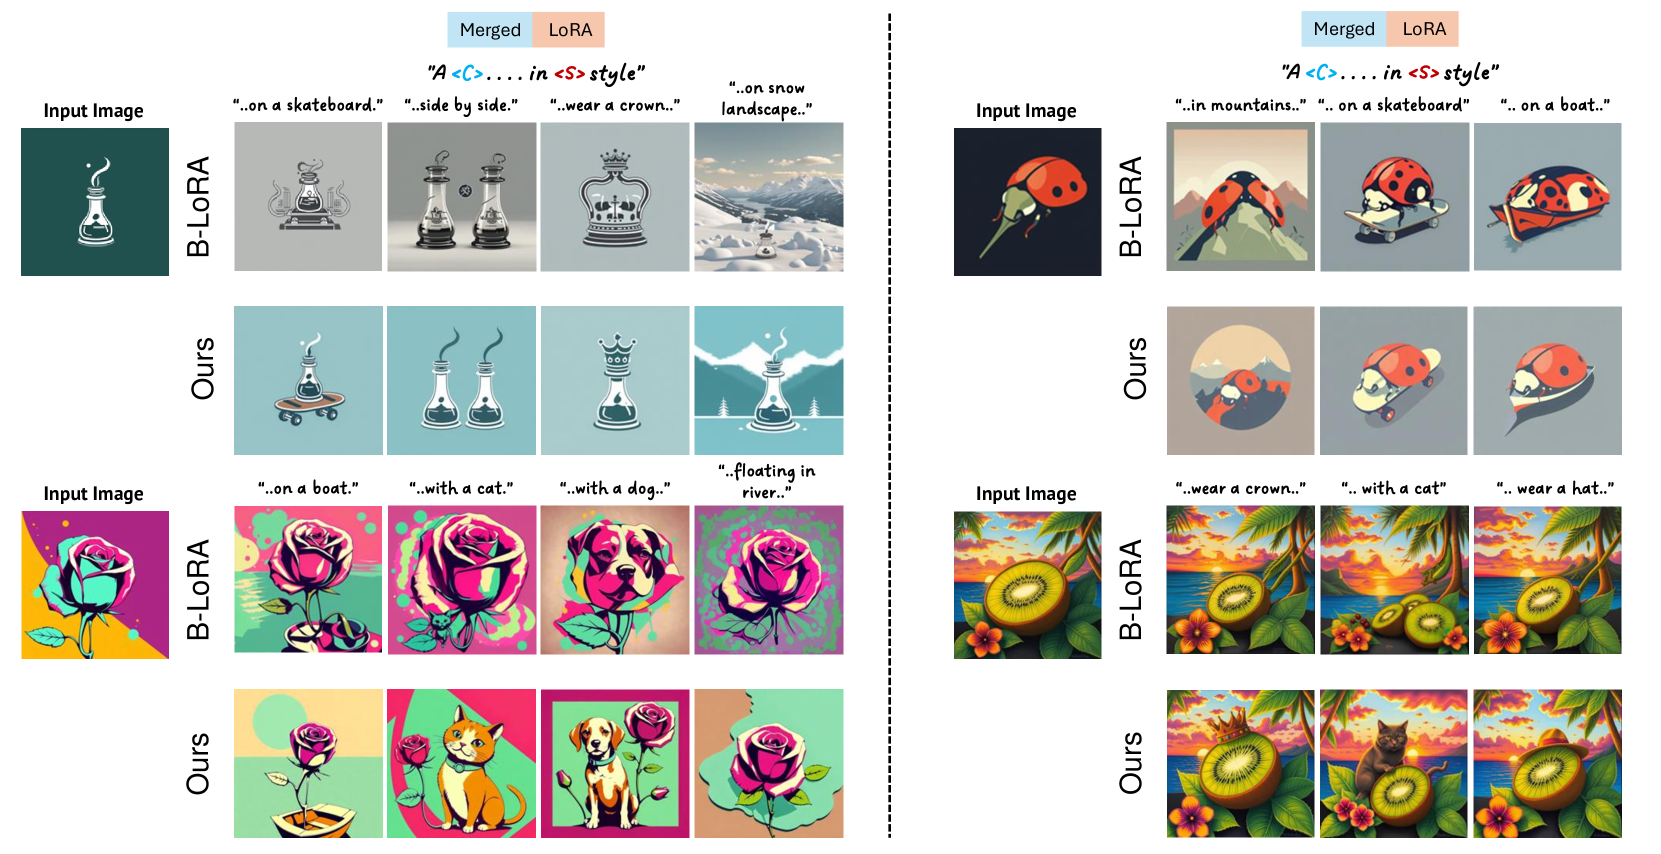Open B-LoRA pink dog face image
The height and width of the screenshot is (854, 1661).
(x=615, y=580)
